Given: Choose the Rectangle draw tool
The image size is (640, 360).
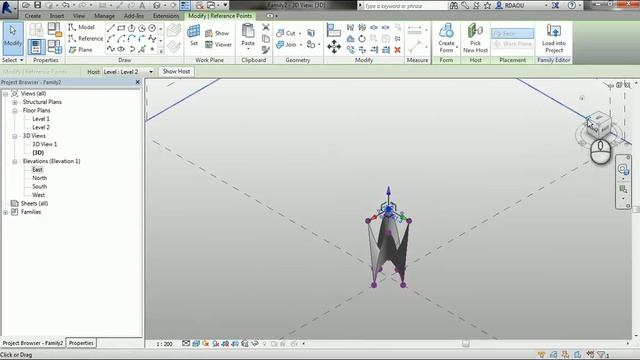Looking at the screenshot, I should pos(121,28).
